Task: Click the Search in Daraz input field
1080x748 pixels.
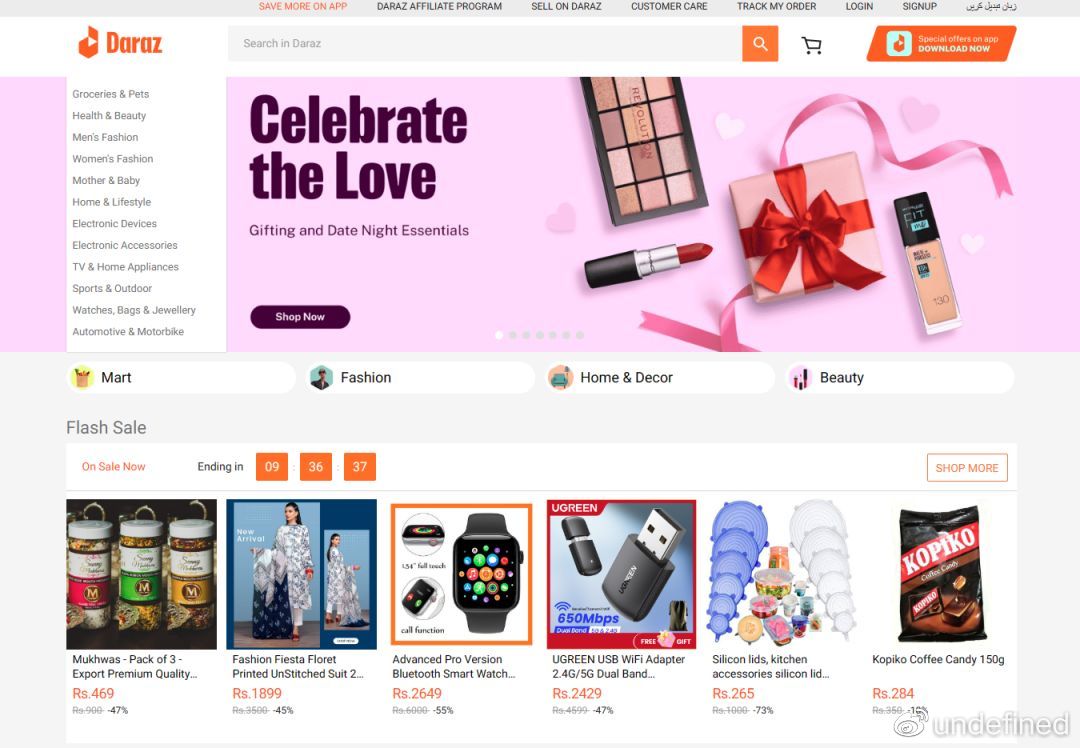Action: 485,44
